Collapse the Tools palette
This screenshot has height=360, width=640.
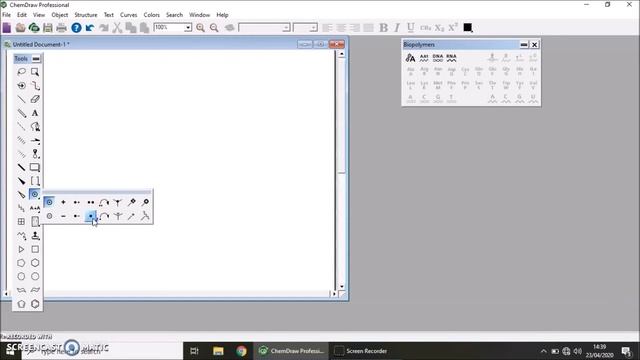click(36, 59)
